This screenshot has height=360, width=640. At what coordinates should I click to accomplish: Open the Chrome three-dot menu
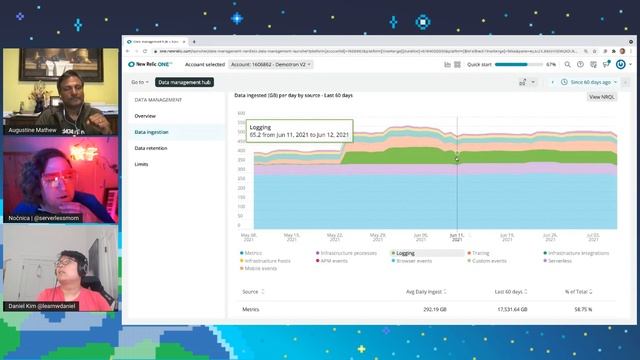[x=631, y=51]
